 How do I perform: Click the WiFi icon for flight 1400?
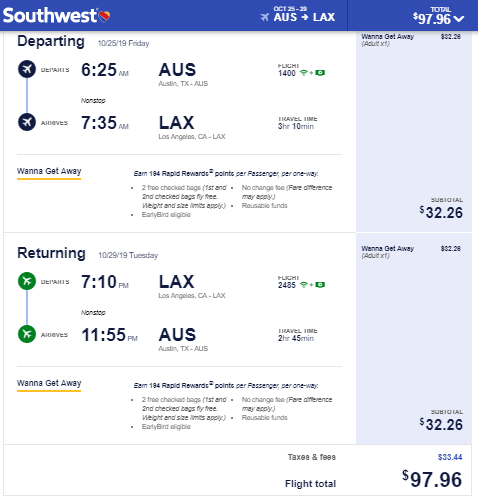[x=303, y=73]
